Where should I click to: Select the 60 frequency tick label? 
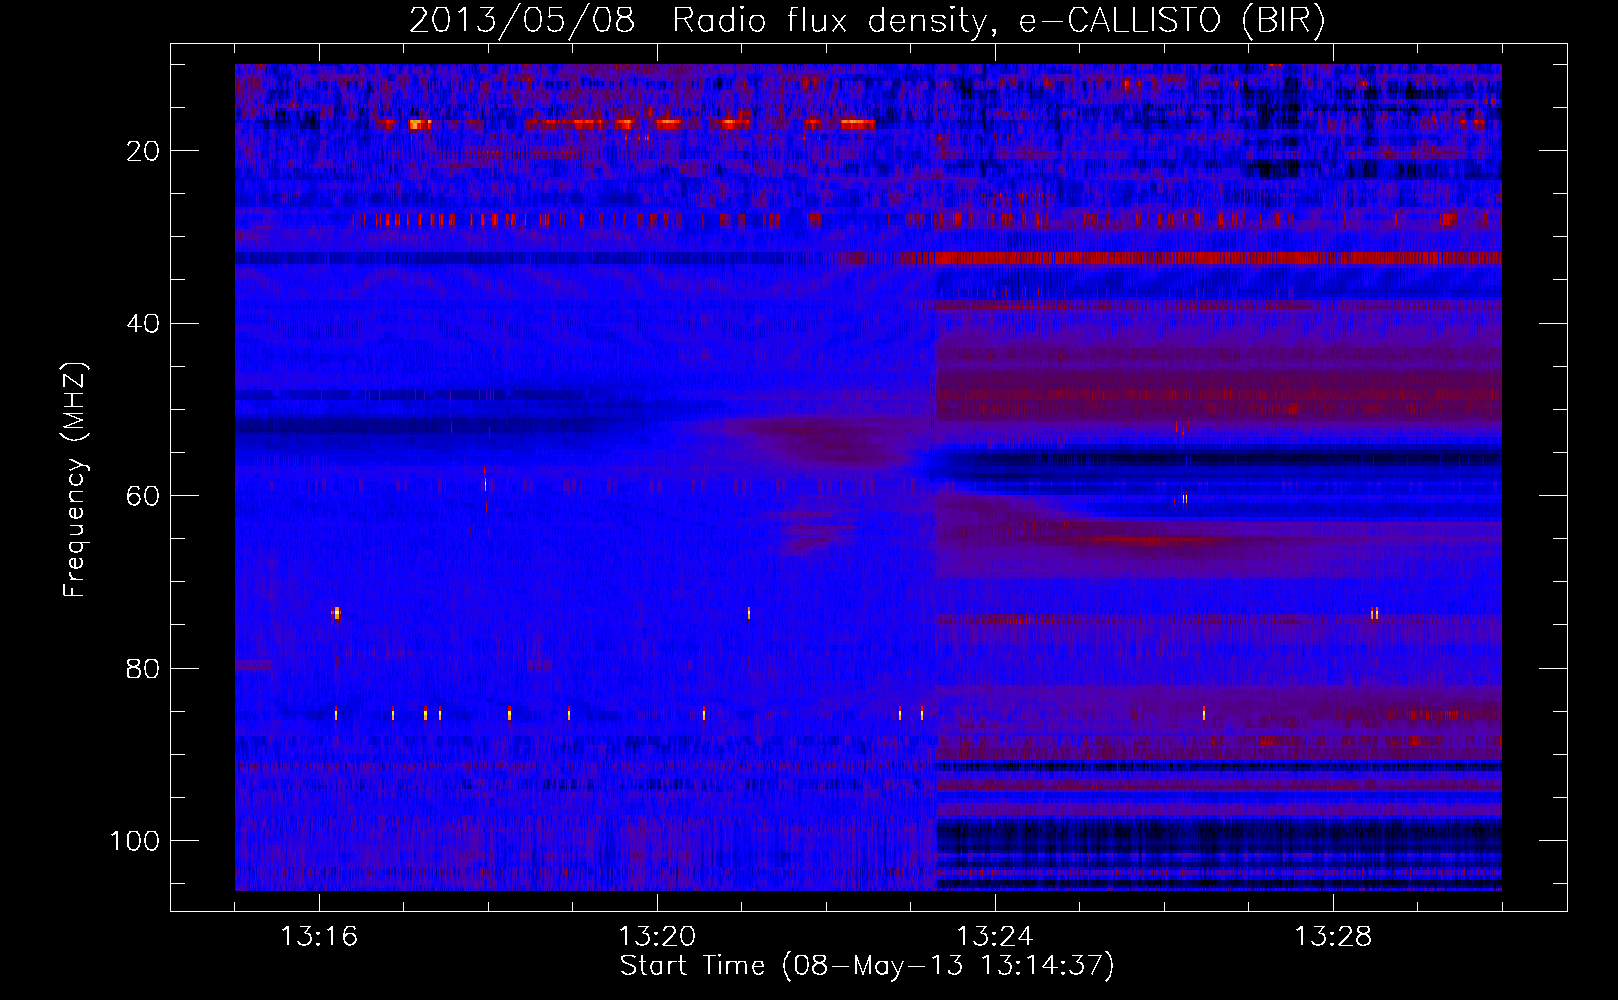click(x=144, y=497)
